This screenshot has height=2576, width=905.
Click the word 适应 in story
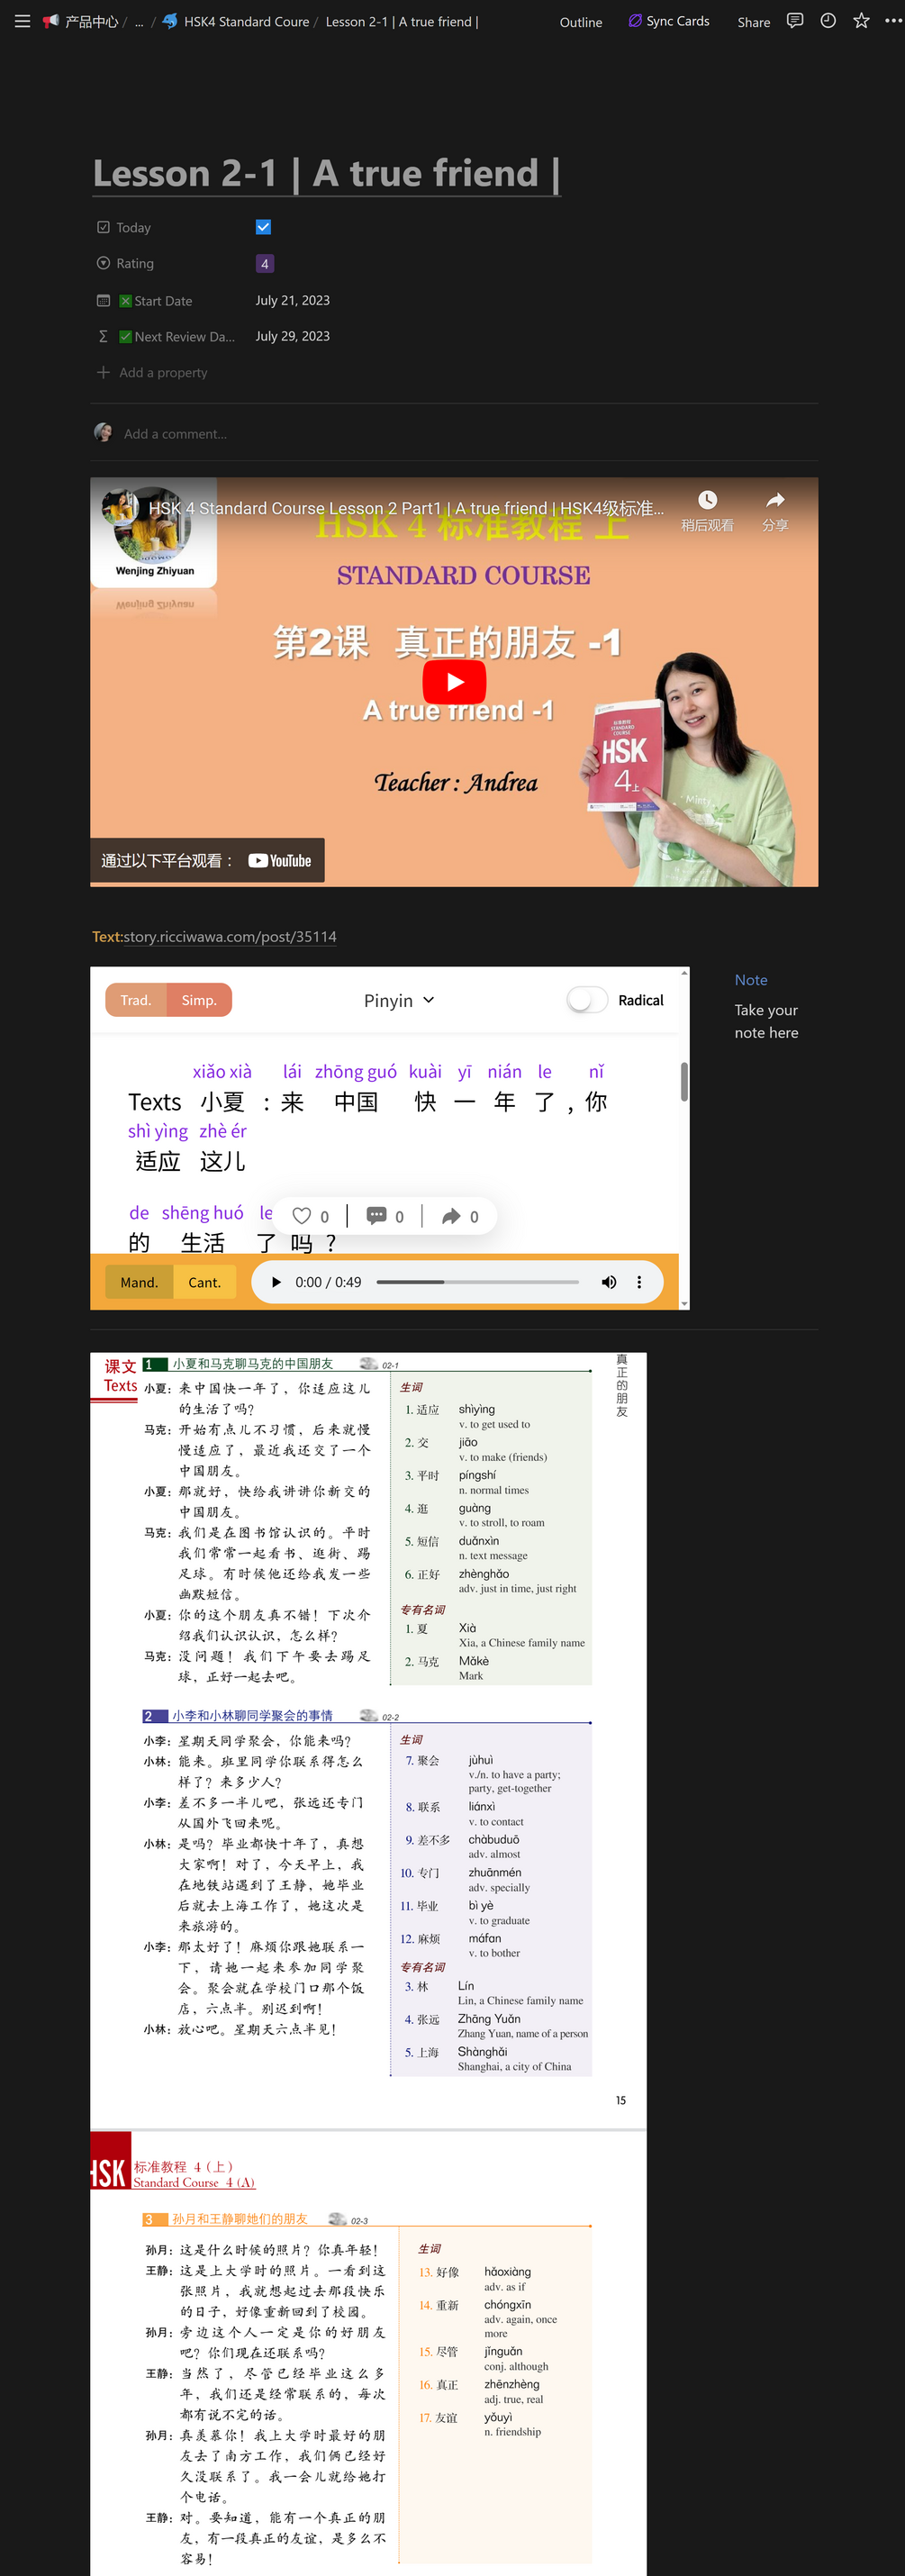coord(158,1161)
